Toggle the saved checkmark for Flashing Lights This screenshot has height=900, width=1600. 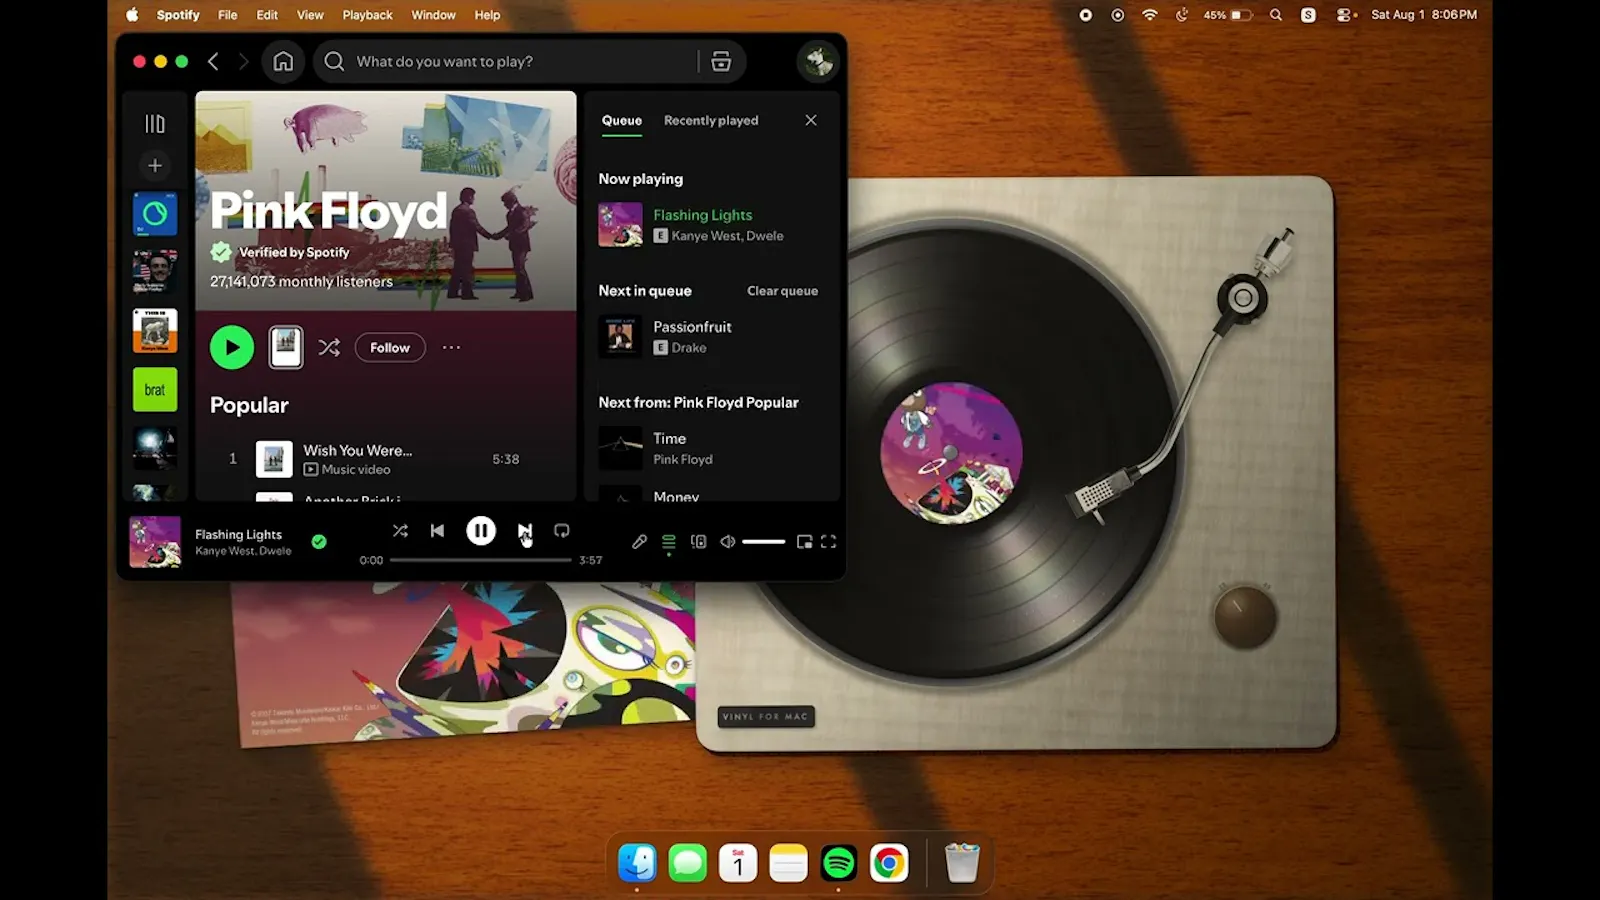pos(319,541)
